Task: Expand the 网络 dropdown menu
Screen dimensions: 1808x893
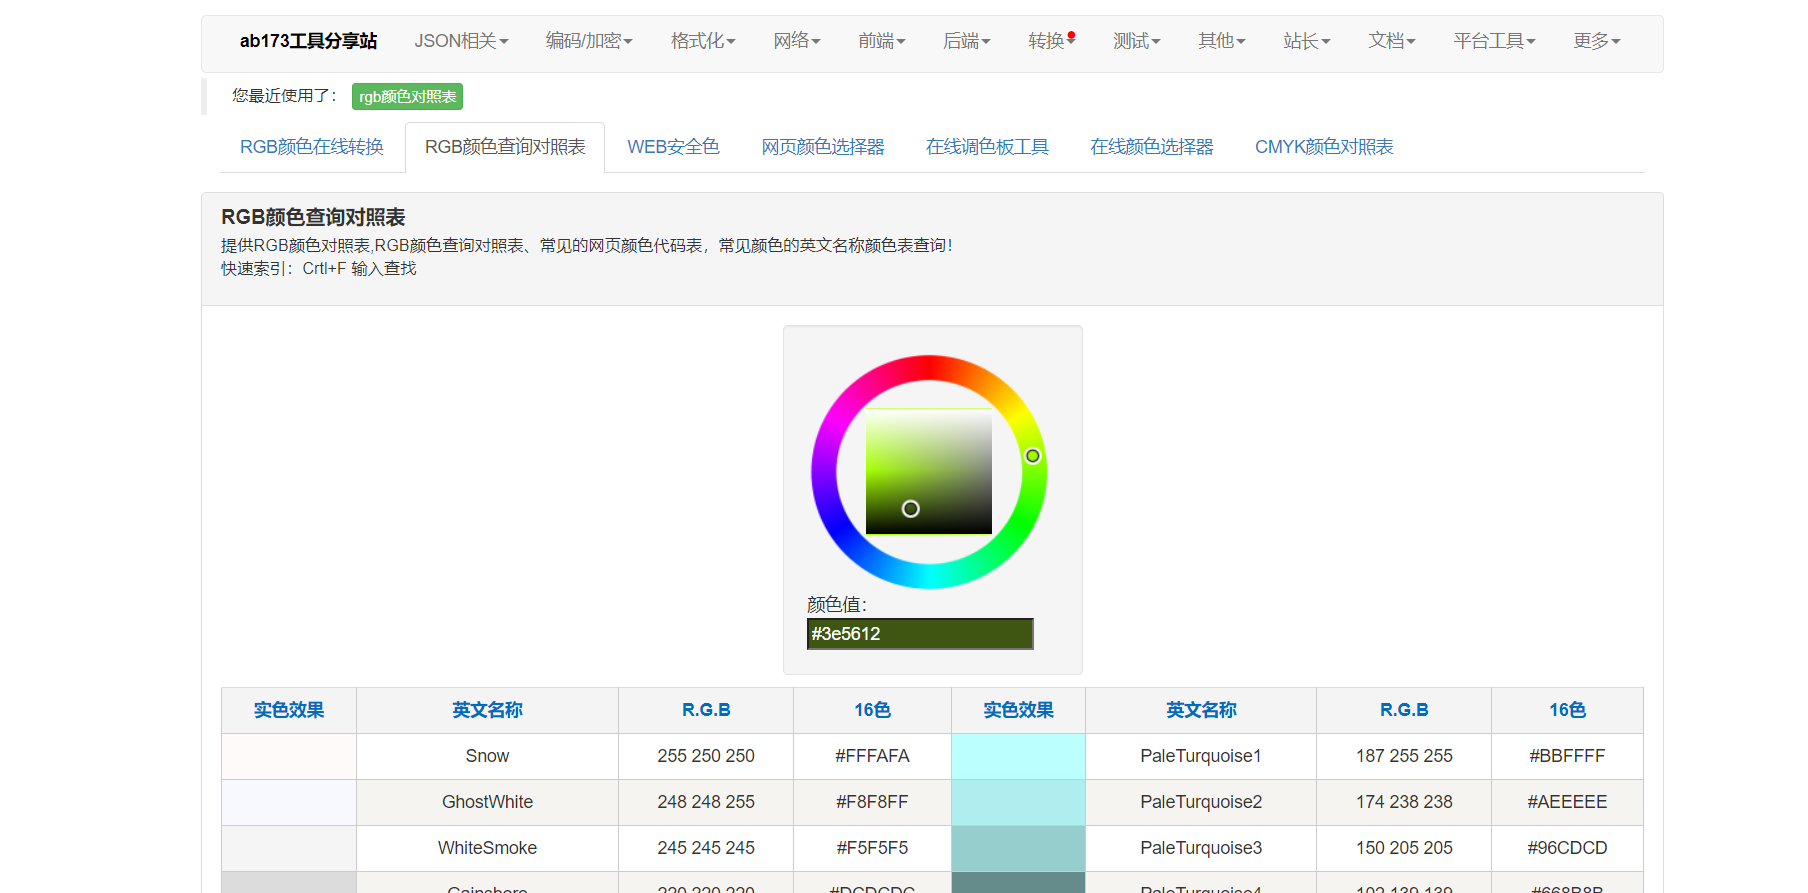Action: pos(797,41)
